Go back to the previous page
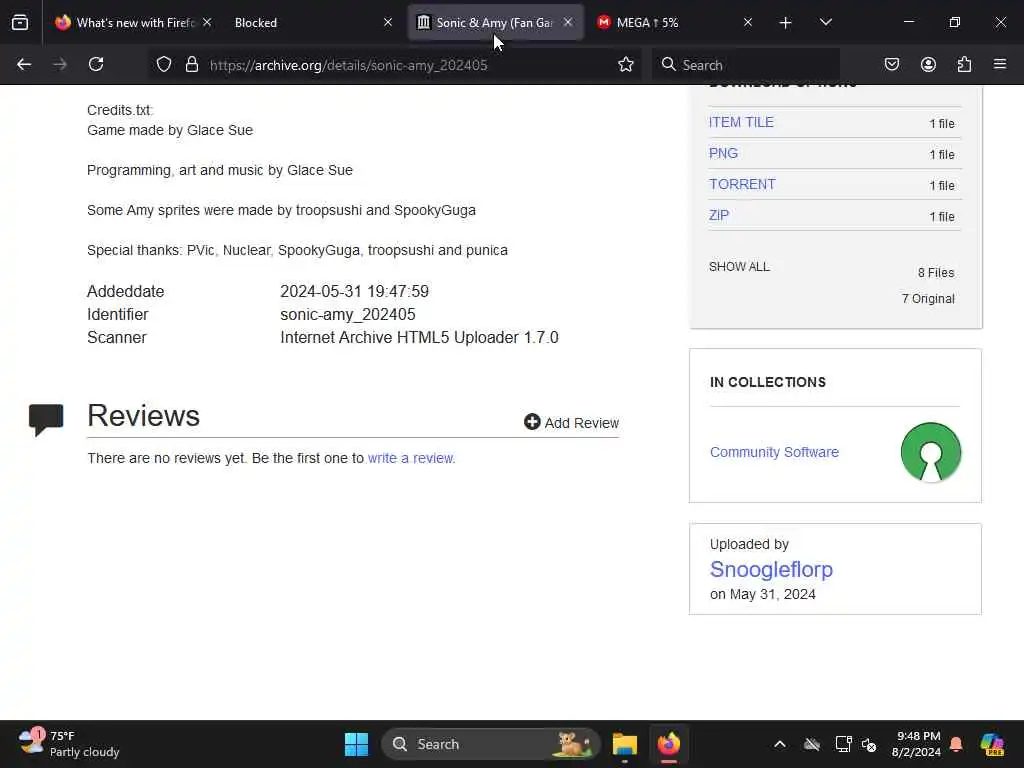Image resolution: width=1024 pixels, height=768 pixels. click(24, 64)
